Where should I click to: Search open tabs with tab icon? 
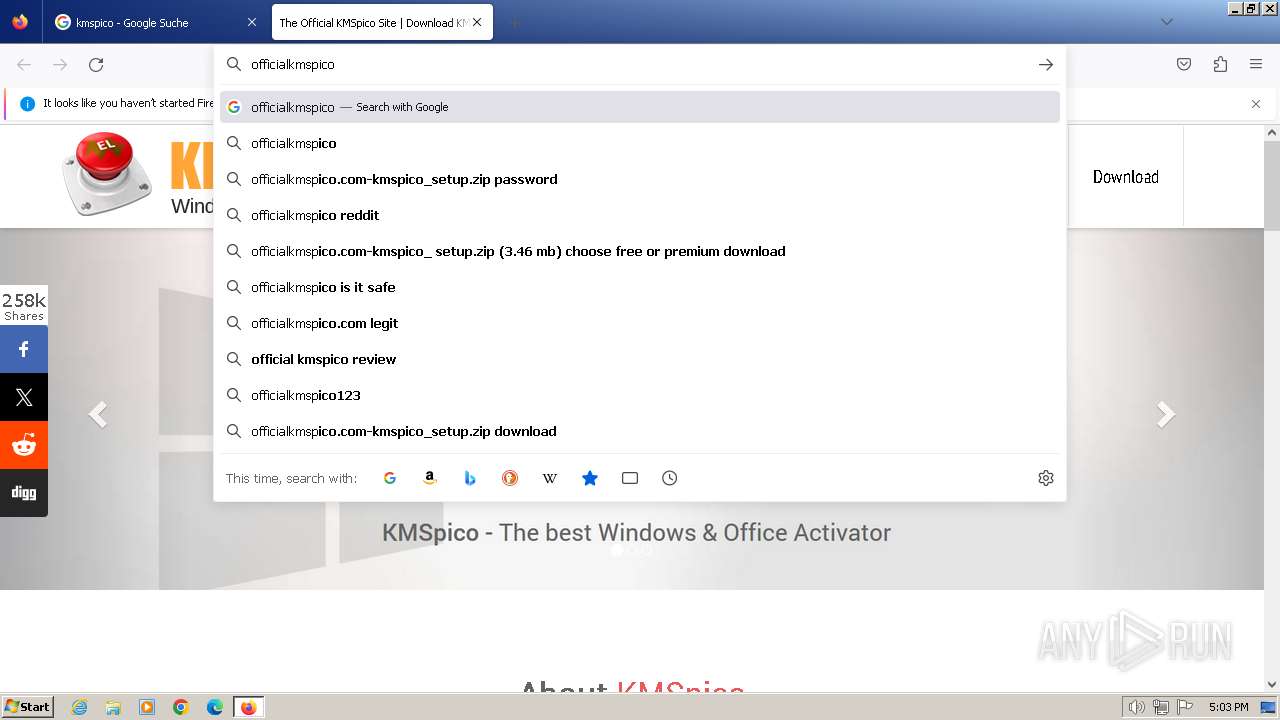(x=630, y=478)
